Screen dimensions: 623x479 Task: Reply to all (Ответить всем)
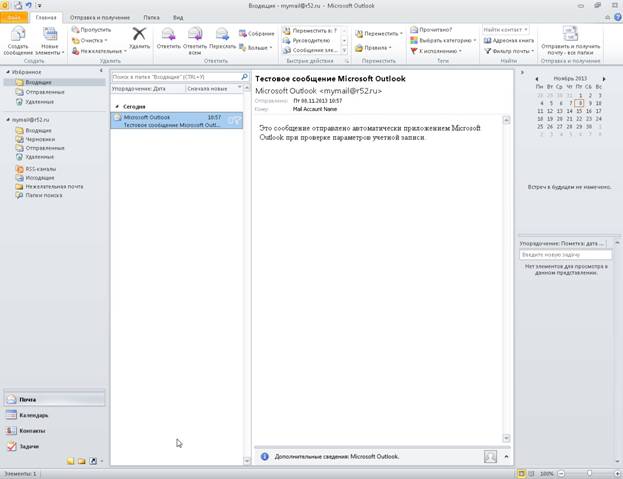click(x=195, y=41)
